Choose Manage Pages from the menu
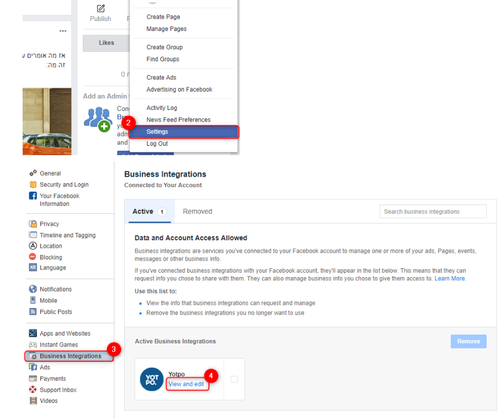500x419 pixels. click(166, 29)
